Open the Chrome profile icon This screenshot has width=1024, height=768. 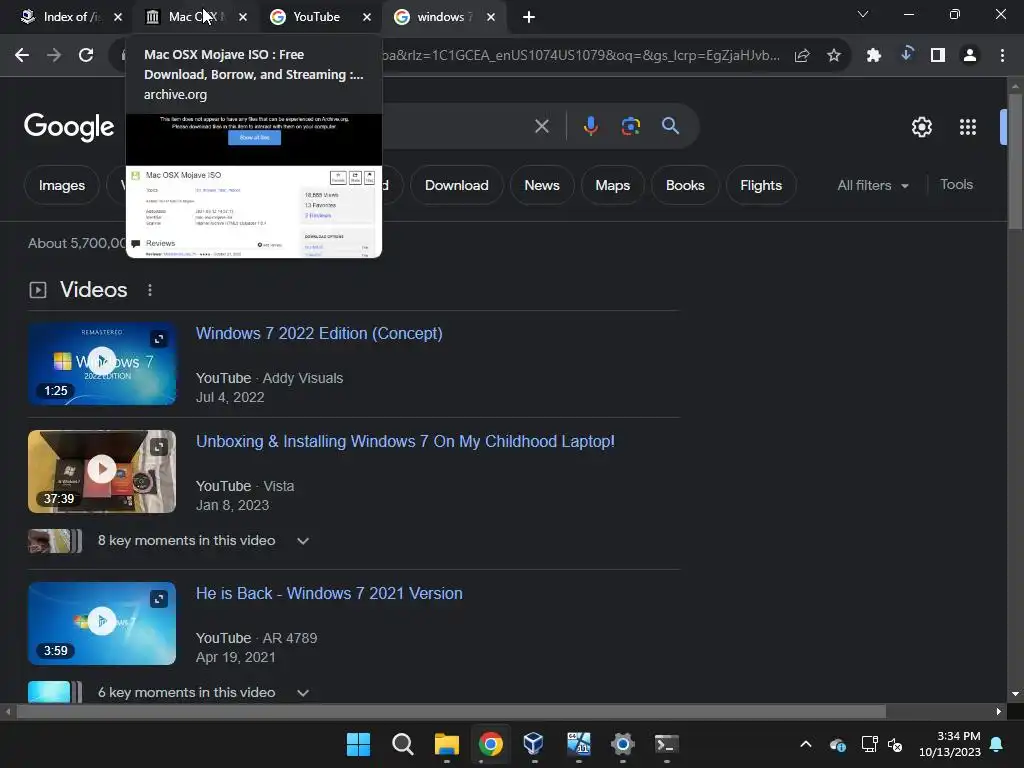pos(970,56)
